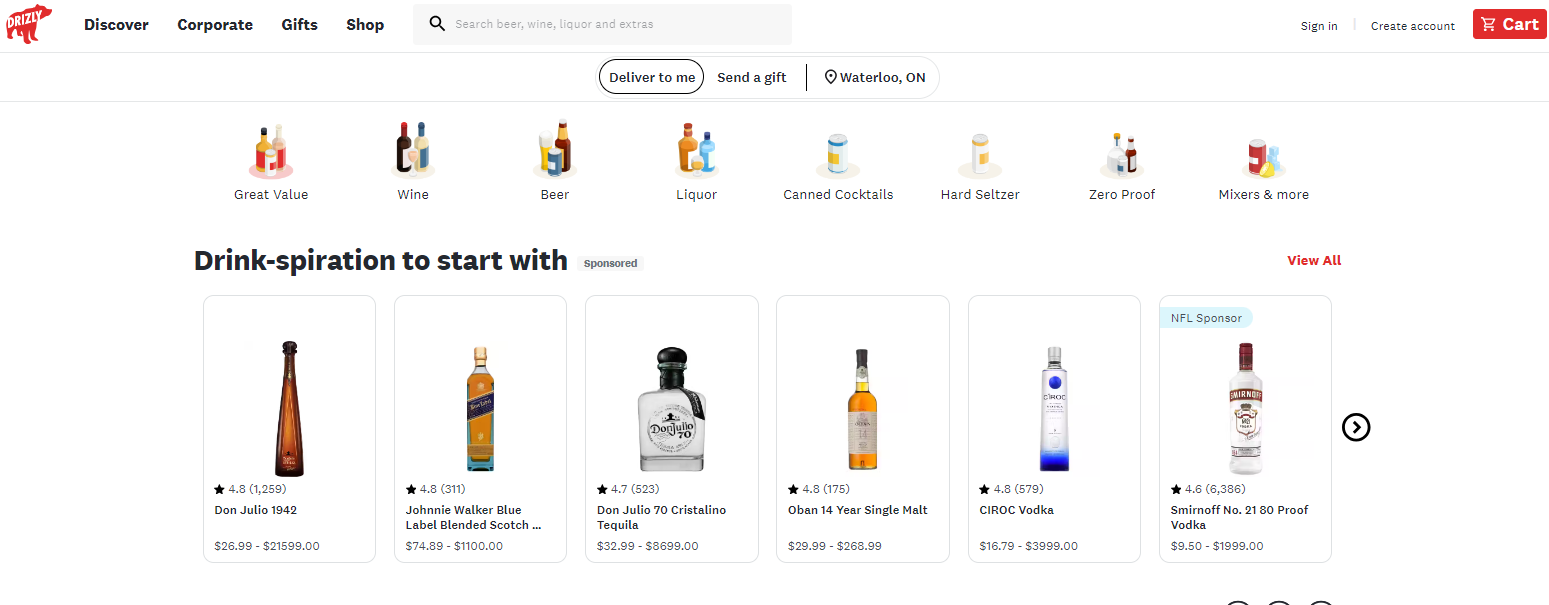
Task: Click the $9.50 - $1999.00 price
Action: (1217, 546)
